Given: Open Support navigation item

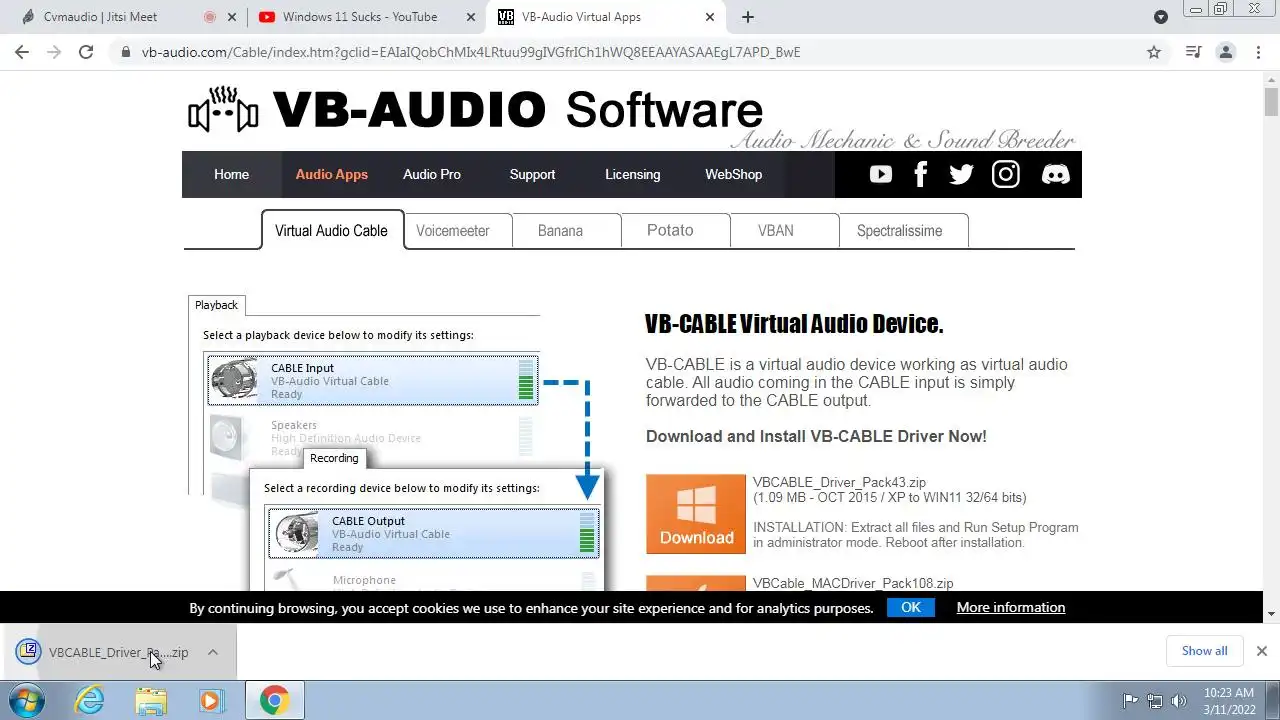Looking at the screenshot, I should (x=532, y=174).
